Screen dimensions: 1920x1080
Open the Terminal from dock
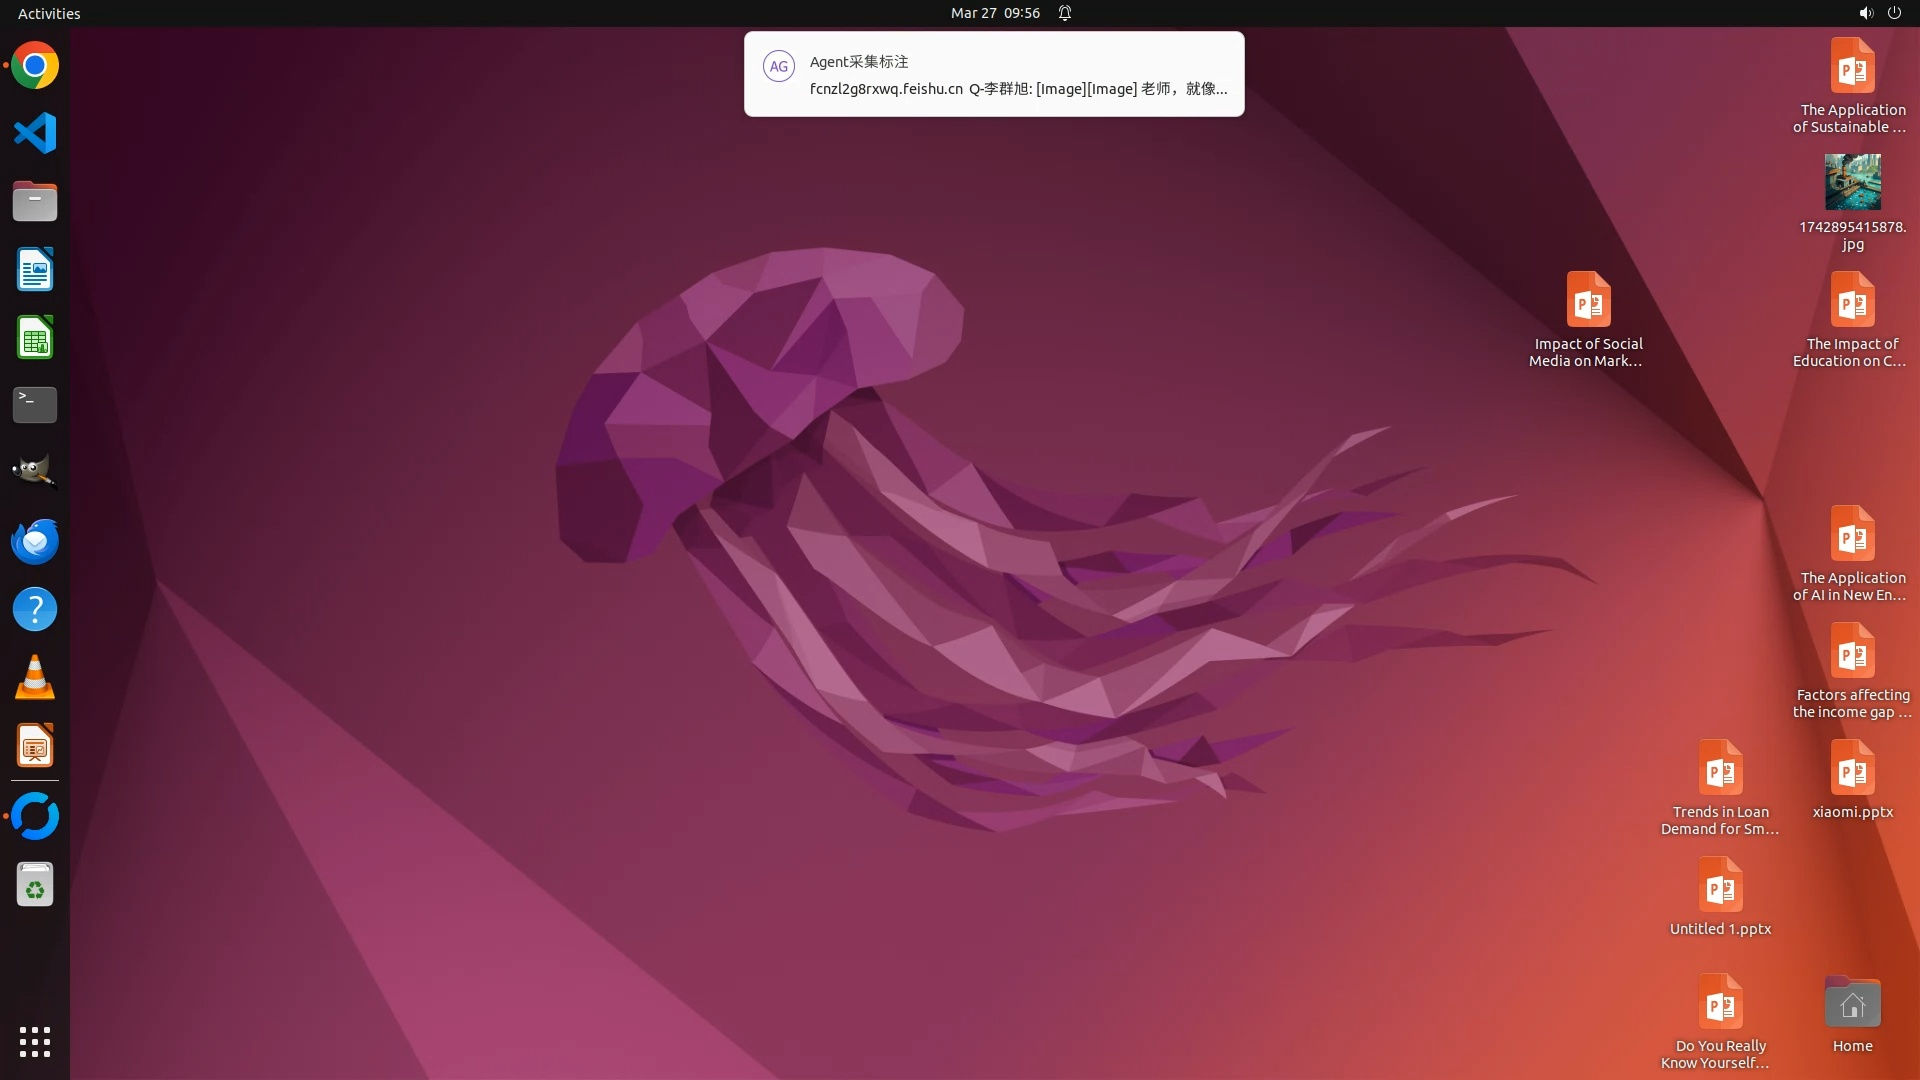click(35, 405)
